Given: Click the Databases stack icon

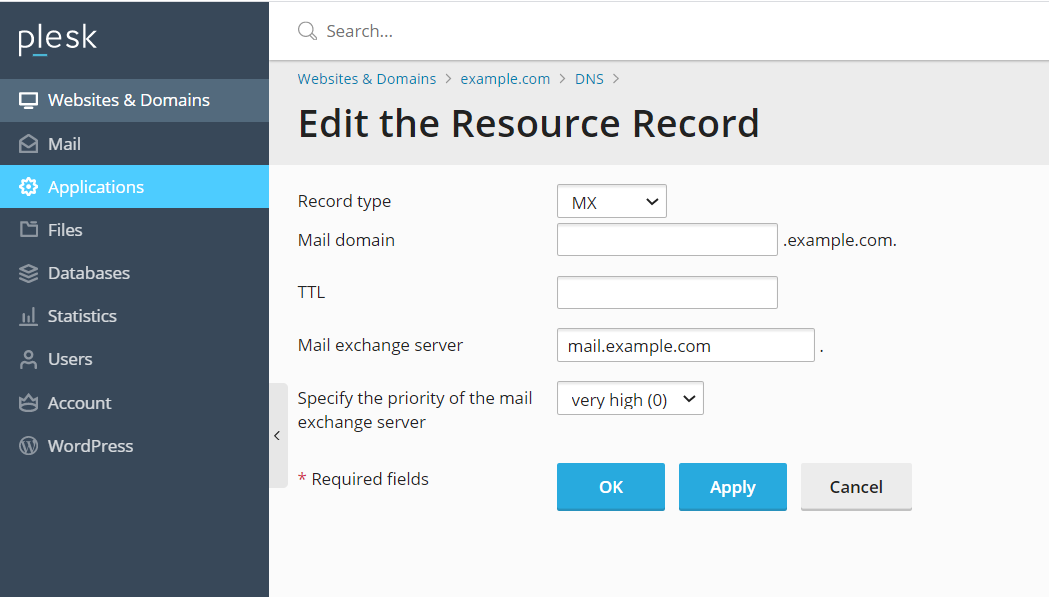Looking at the screenshot, I should (x=28, y=273).
